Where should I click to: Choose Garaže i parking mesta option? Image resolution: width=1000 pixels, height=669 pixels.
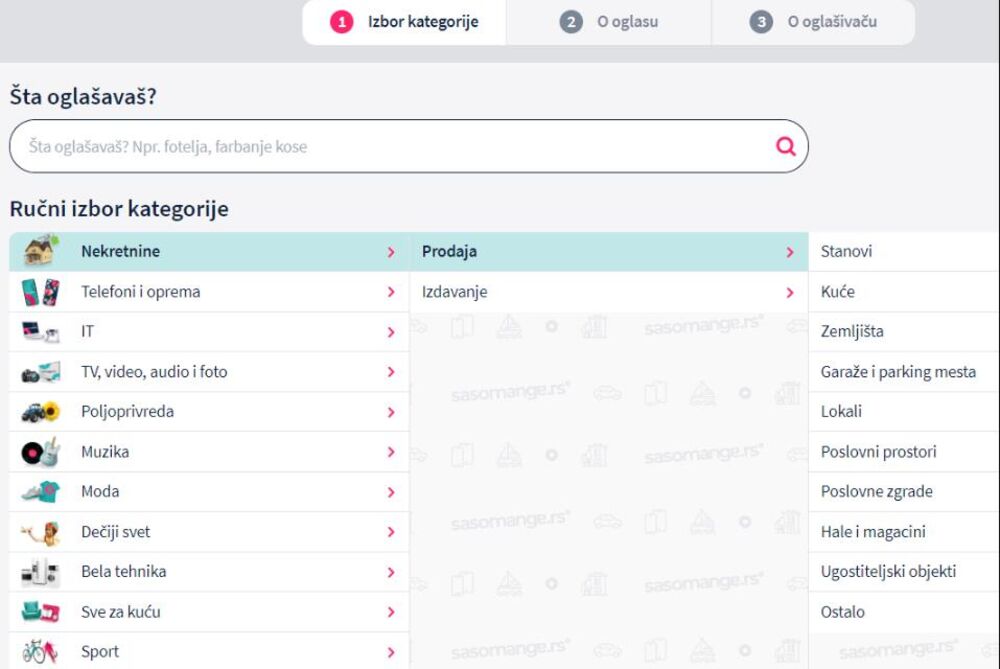coord(897,372)
